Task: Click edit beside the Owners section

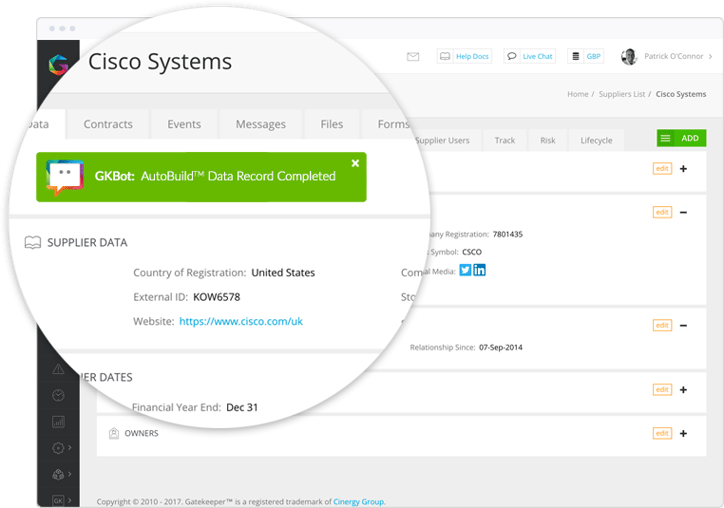Action: pos(661,433)
